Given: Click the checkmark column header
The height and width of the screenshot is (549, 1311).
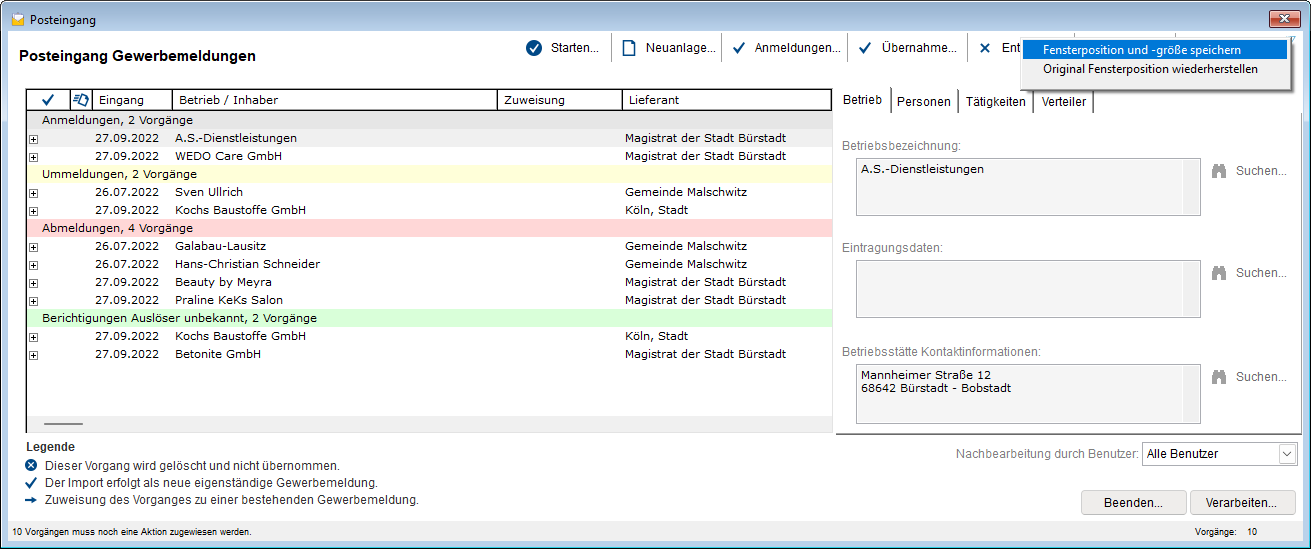Looking at the screenshot, I should click(47, 100).
